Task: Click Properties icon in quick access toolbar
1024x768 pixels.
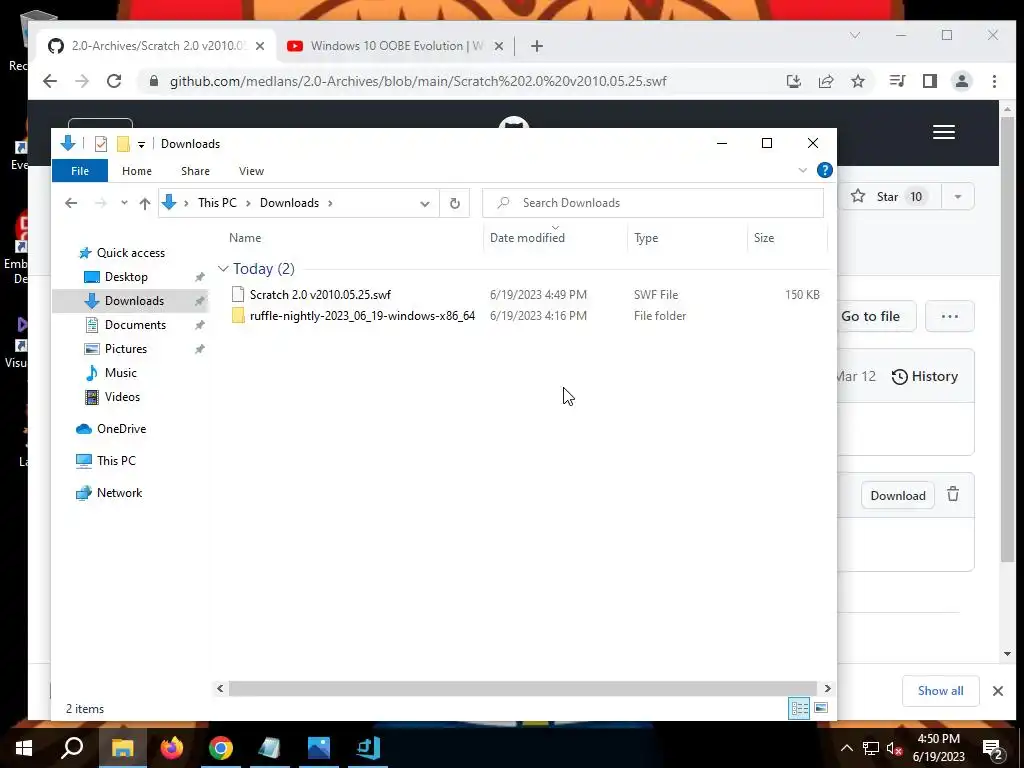Action: (101, 144)
